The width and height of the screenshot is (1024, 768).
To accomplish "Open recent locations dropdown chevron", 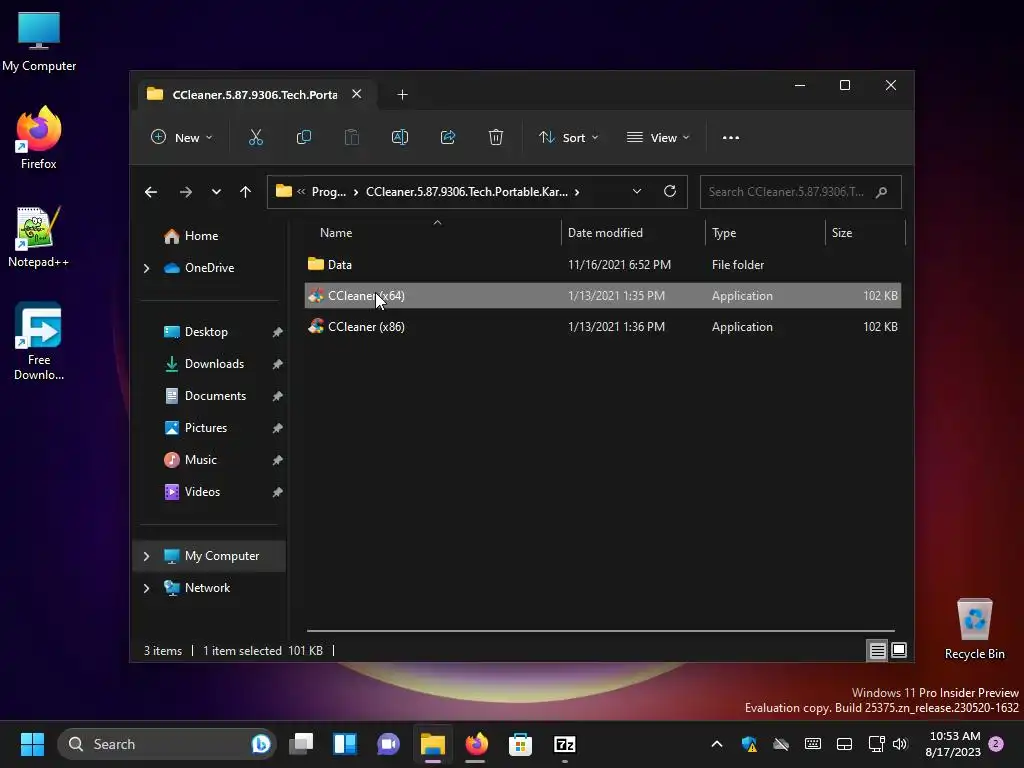I will [216, 192].
